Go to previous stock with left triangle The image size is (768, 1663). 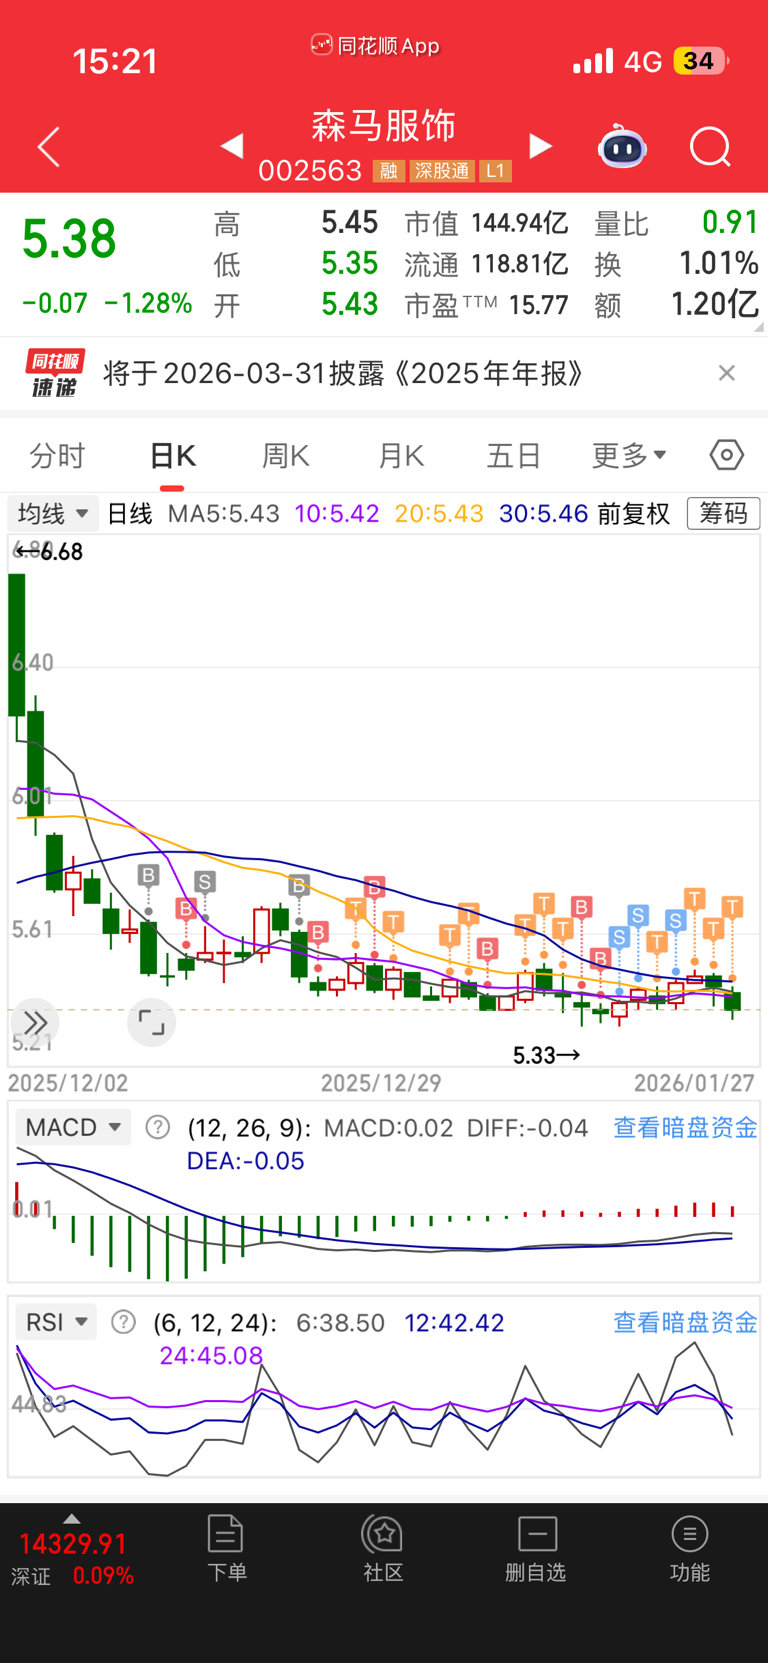coord(232,146)
